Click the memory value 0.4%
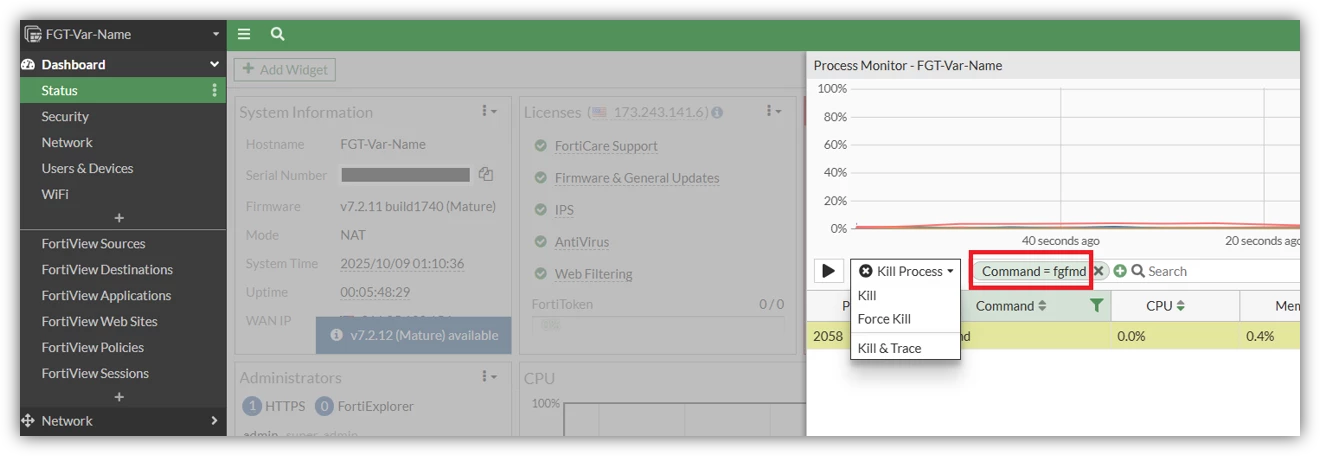 click(1260, 336)
